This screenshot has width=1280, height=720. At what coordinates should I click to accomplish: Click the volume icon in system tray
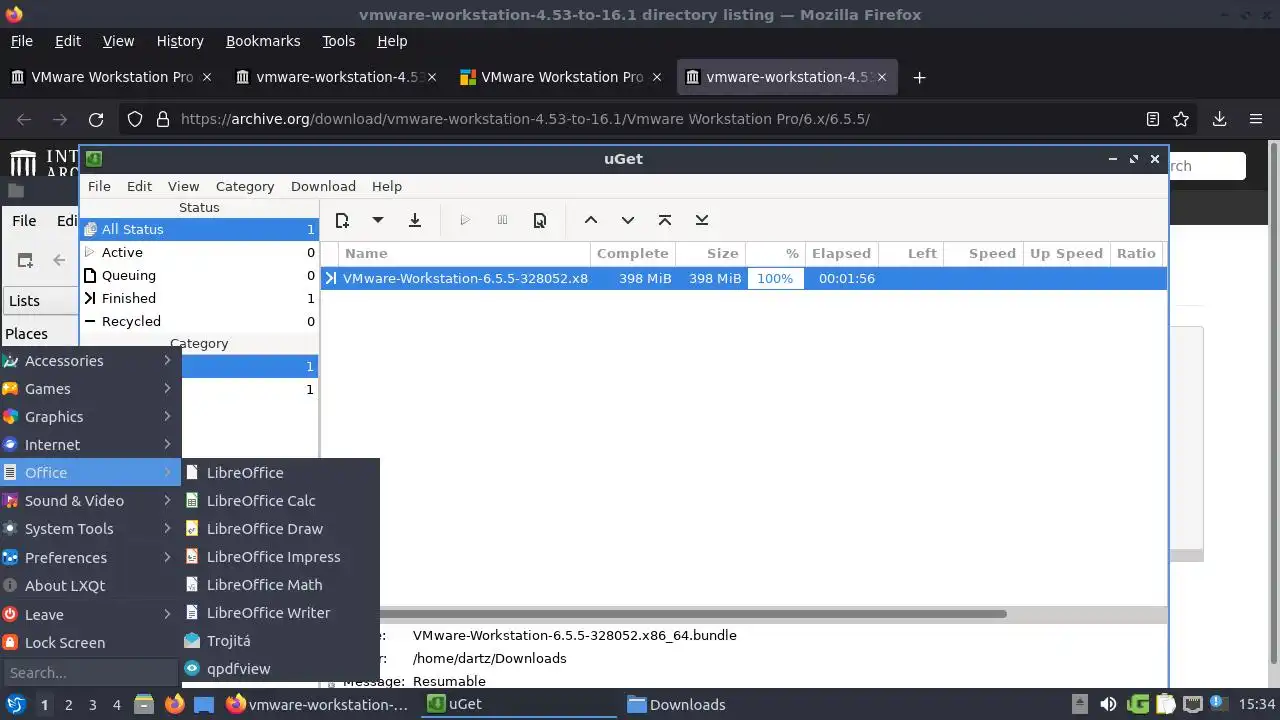pos(1108,704)
